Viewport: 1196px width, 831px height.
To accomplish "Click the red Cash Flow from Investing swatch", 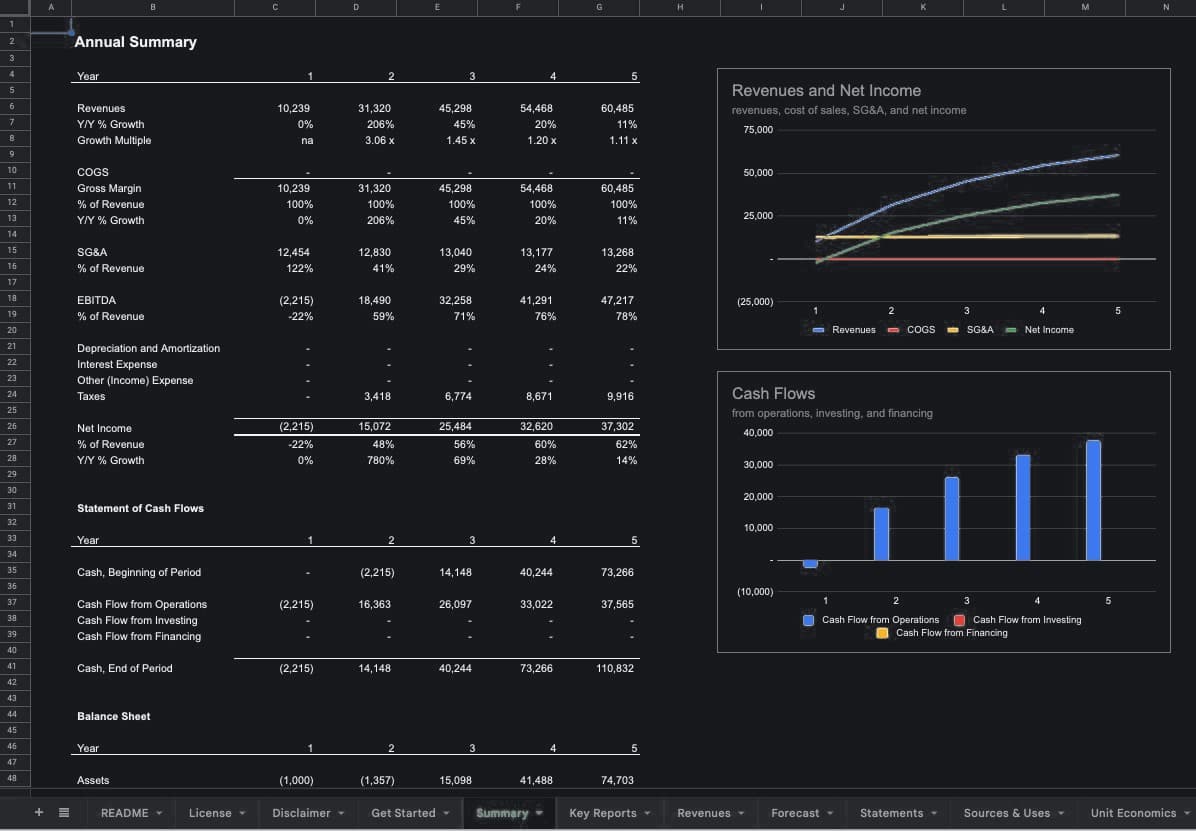I will (x=960, y=620).
